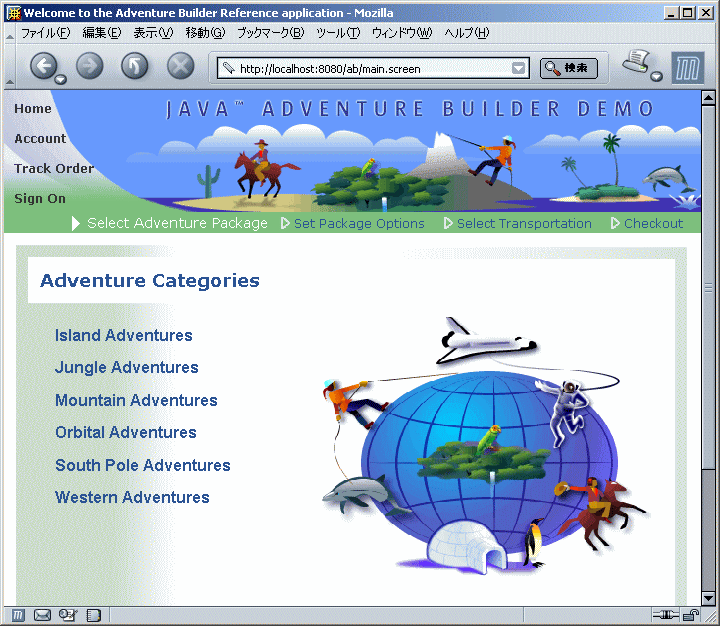Click the Stop loading button
The image size is (720, 626).
coord(180,66)
